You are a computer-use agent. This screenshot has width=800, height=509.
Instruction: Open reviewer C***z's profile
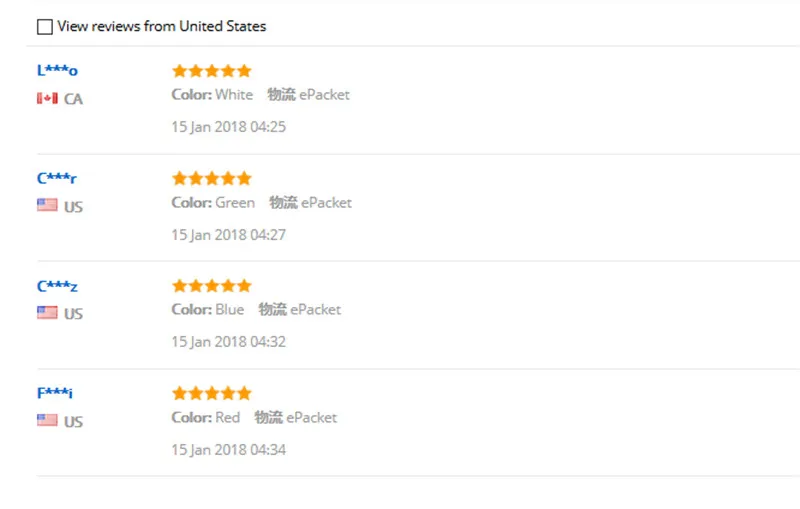coord(57,286)
